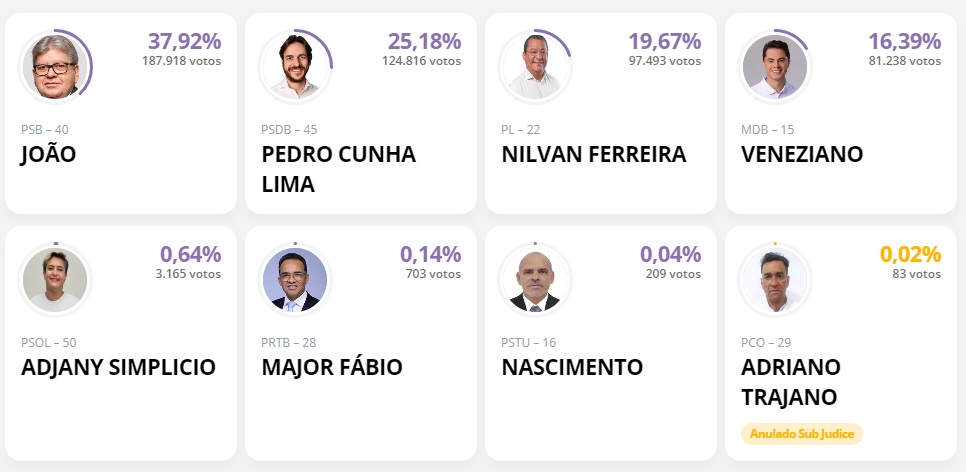Screen dimensions: 966x472
Task: Click the yellow 0,02% percentage
Action: pos(911,254)
